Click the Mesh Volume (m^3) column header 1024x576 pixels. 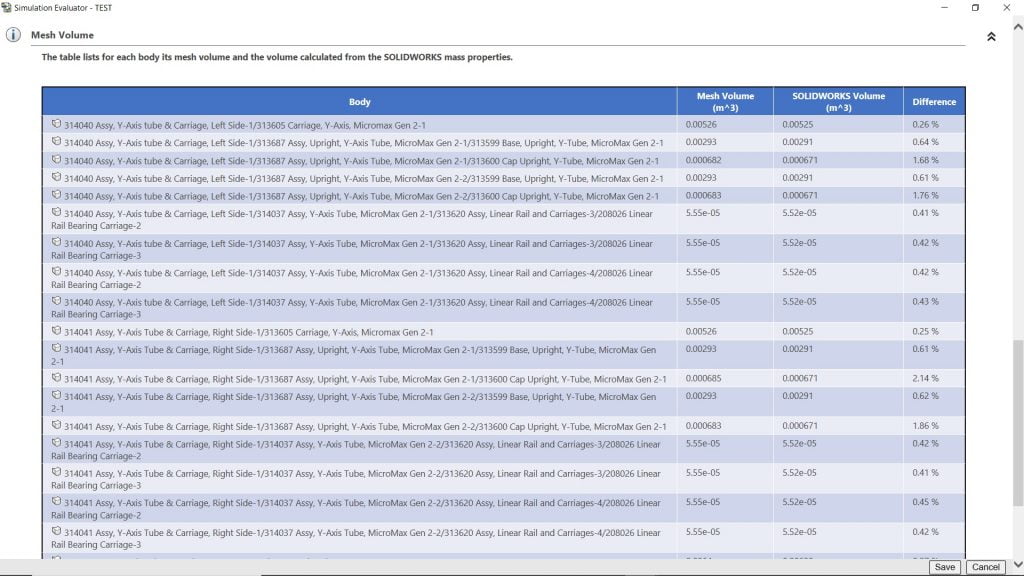click(x=725, y=101)
